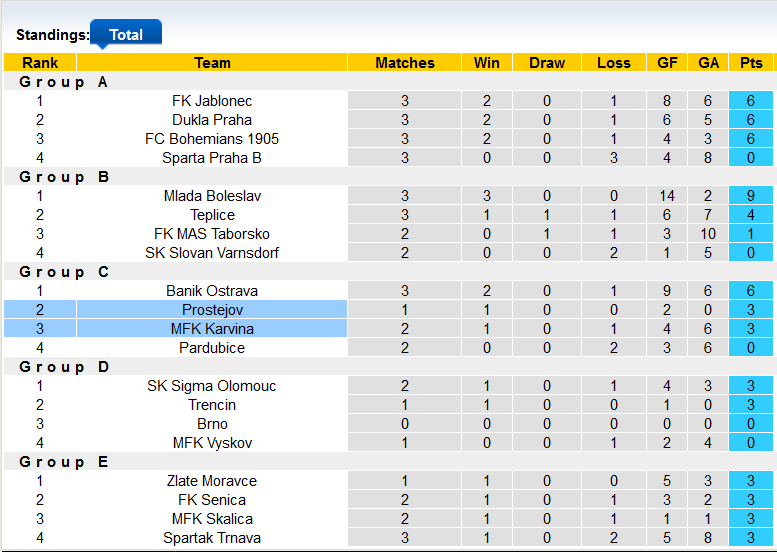Open Banik Ostrava team page
The image size is (777, 552).
point(212,291)
